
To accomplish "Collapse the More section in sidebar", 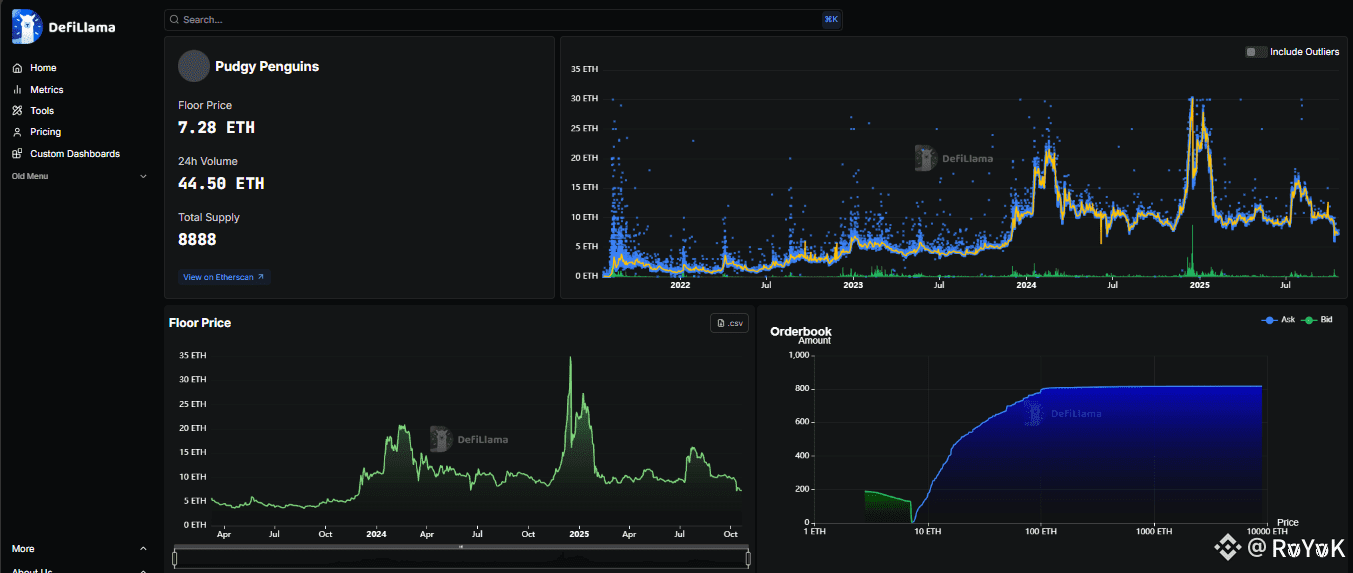I will pos(143,549).
